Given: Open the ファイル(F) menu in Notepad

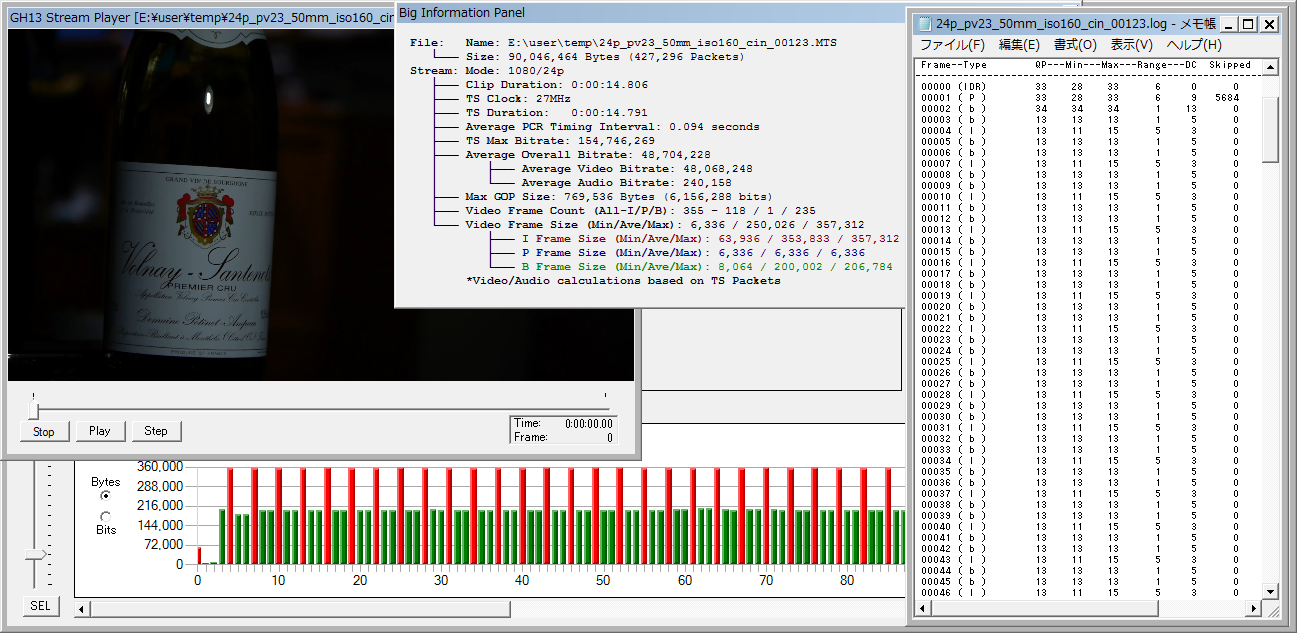Looking at the screenshot, I should pyautogui.click(x=951, y=45).
